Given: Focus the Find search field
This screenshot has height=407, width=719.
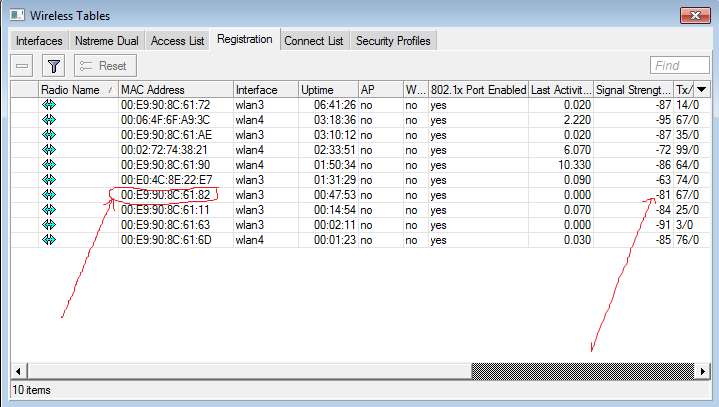Looking at the screenshot, I should tap(680, 65).
